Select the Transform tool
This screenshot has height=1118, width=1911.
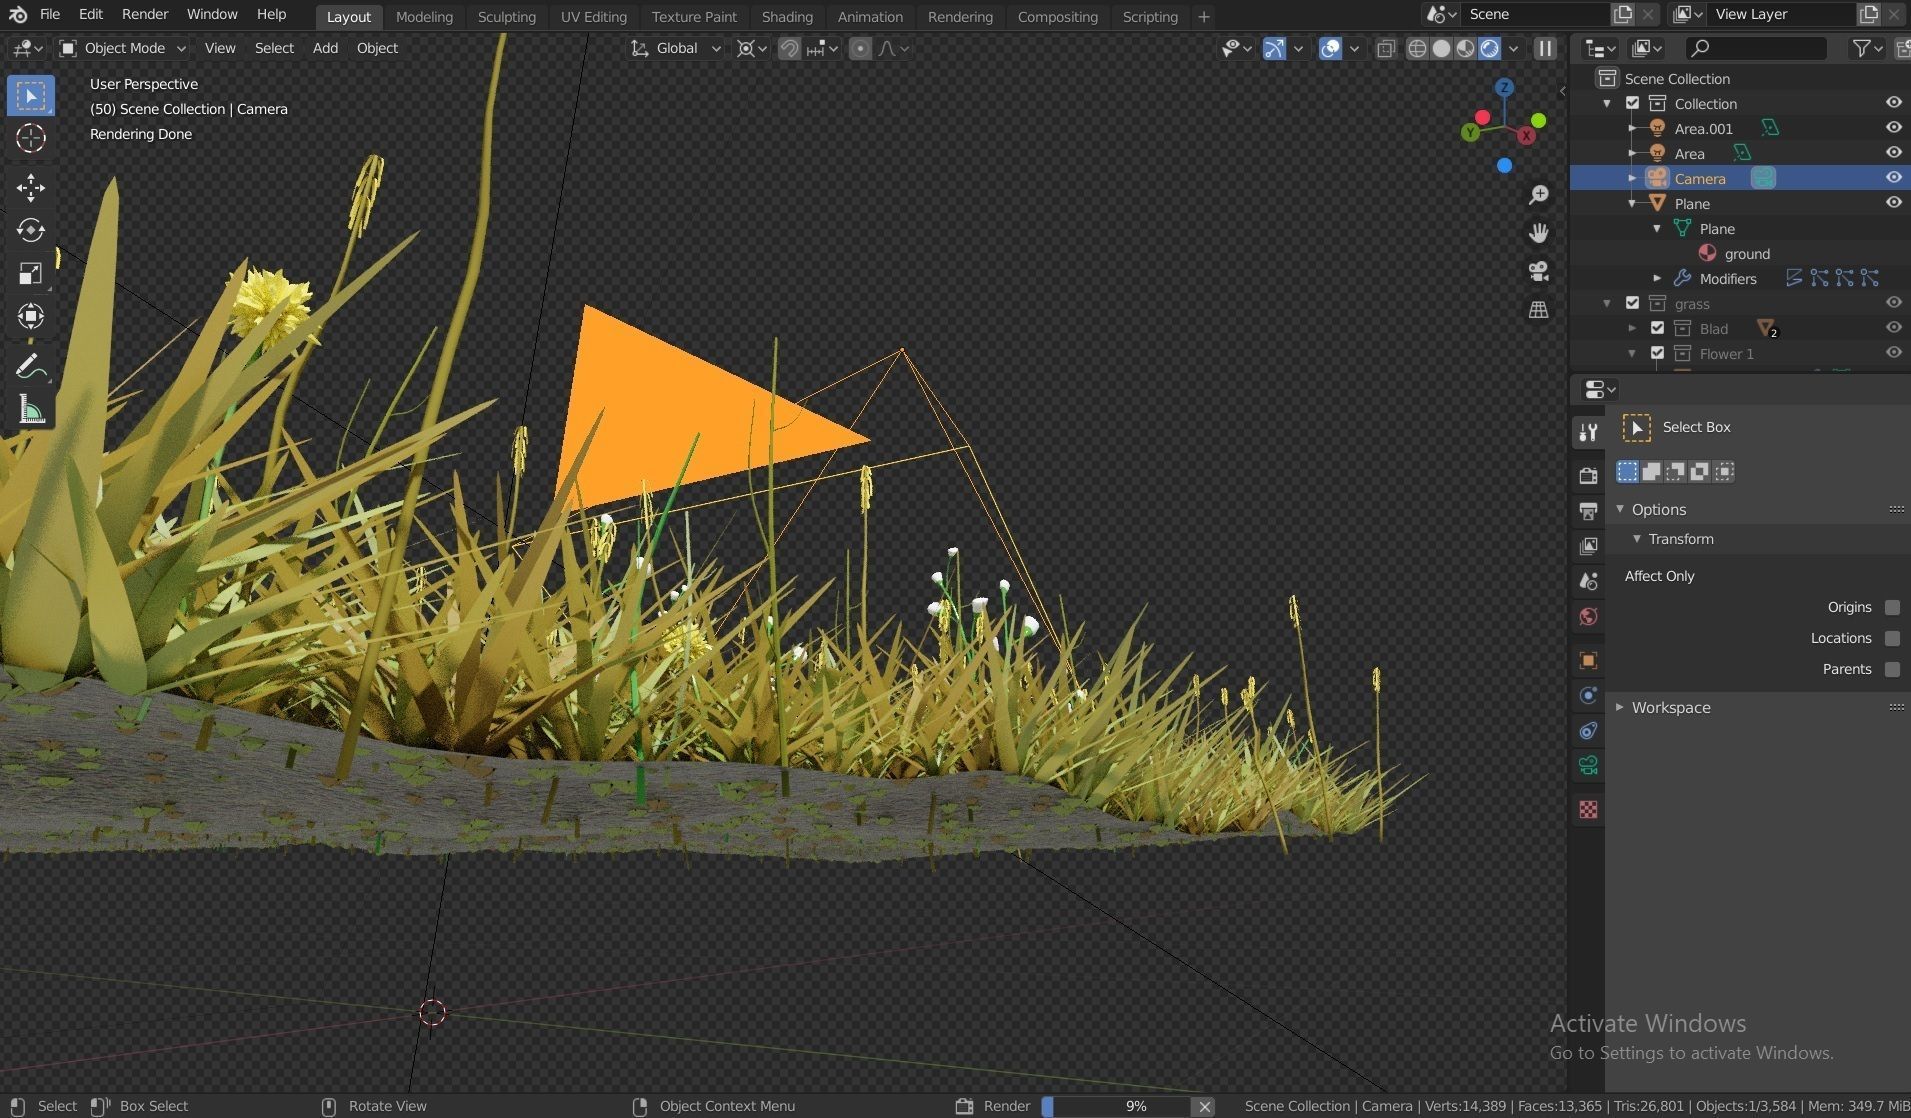[31, 316]
